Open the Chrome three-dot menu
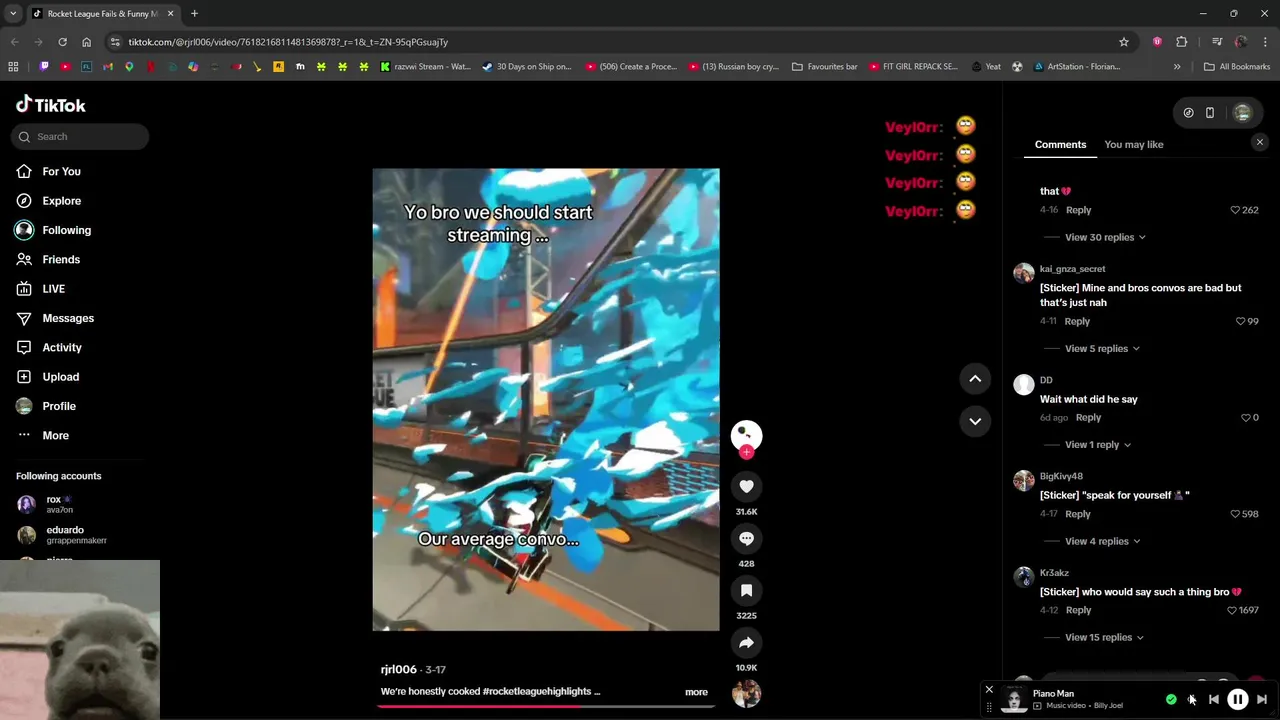Screen dimensions: 1280x720 point(1265,42)
